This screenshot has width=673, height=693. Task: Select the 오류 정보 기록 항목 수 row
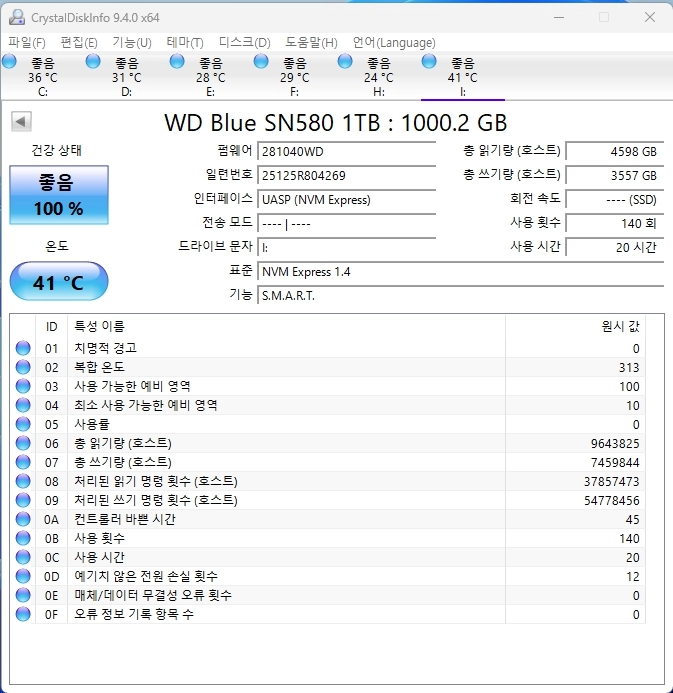[327, 614]
